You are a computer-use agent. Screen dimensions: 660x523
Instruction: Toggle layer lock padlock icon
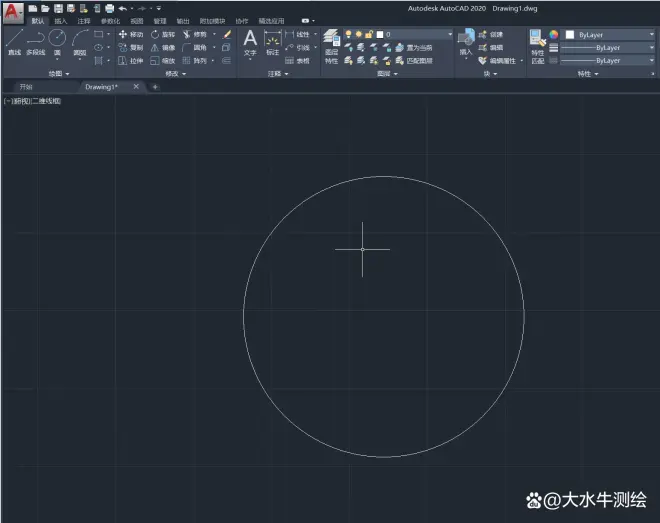[369, 34]
